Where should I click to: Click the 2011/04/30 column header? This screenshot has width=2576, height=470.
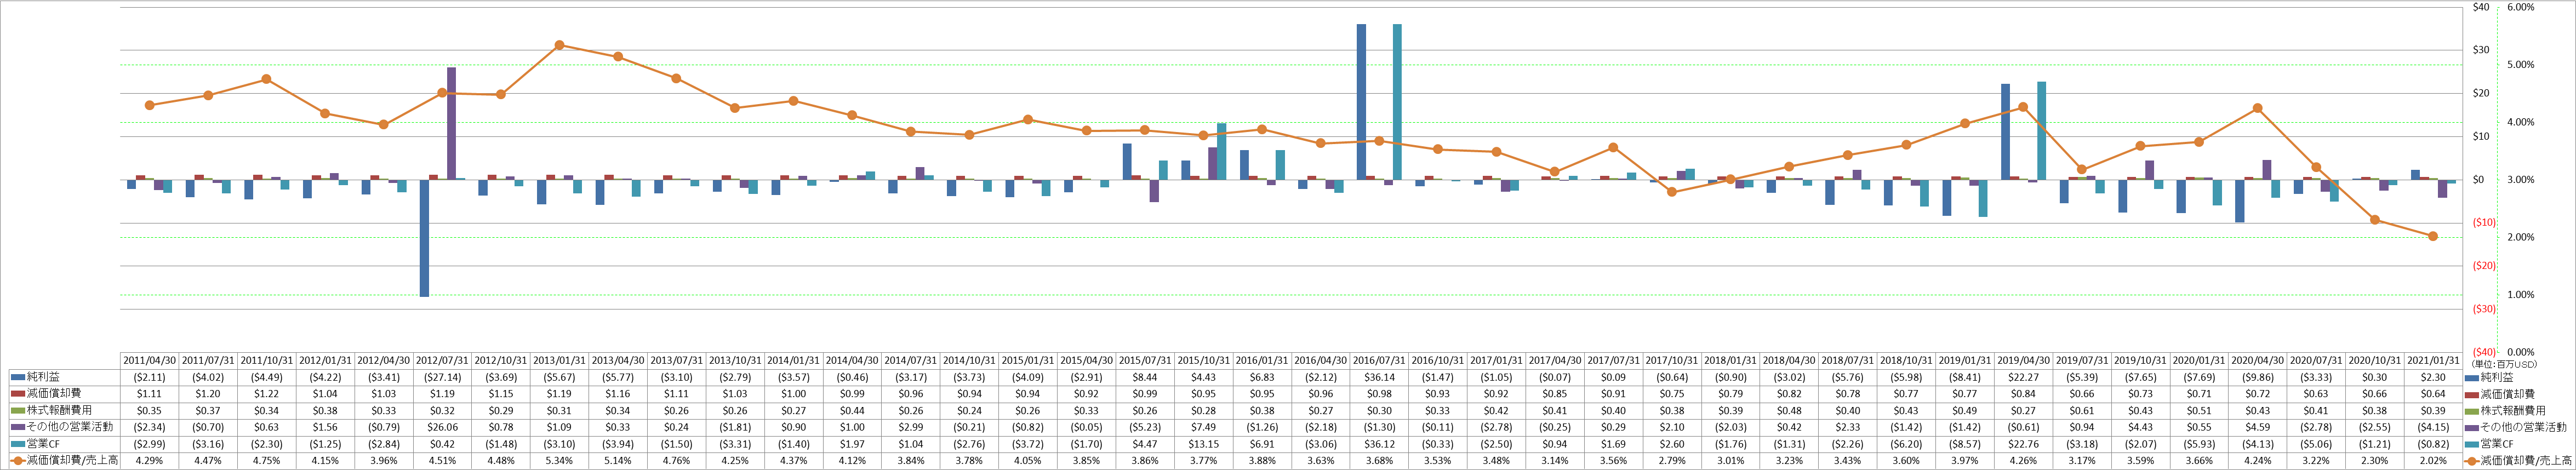point(149,361)
